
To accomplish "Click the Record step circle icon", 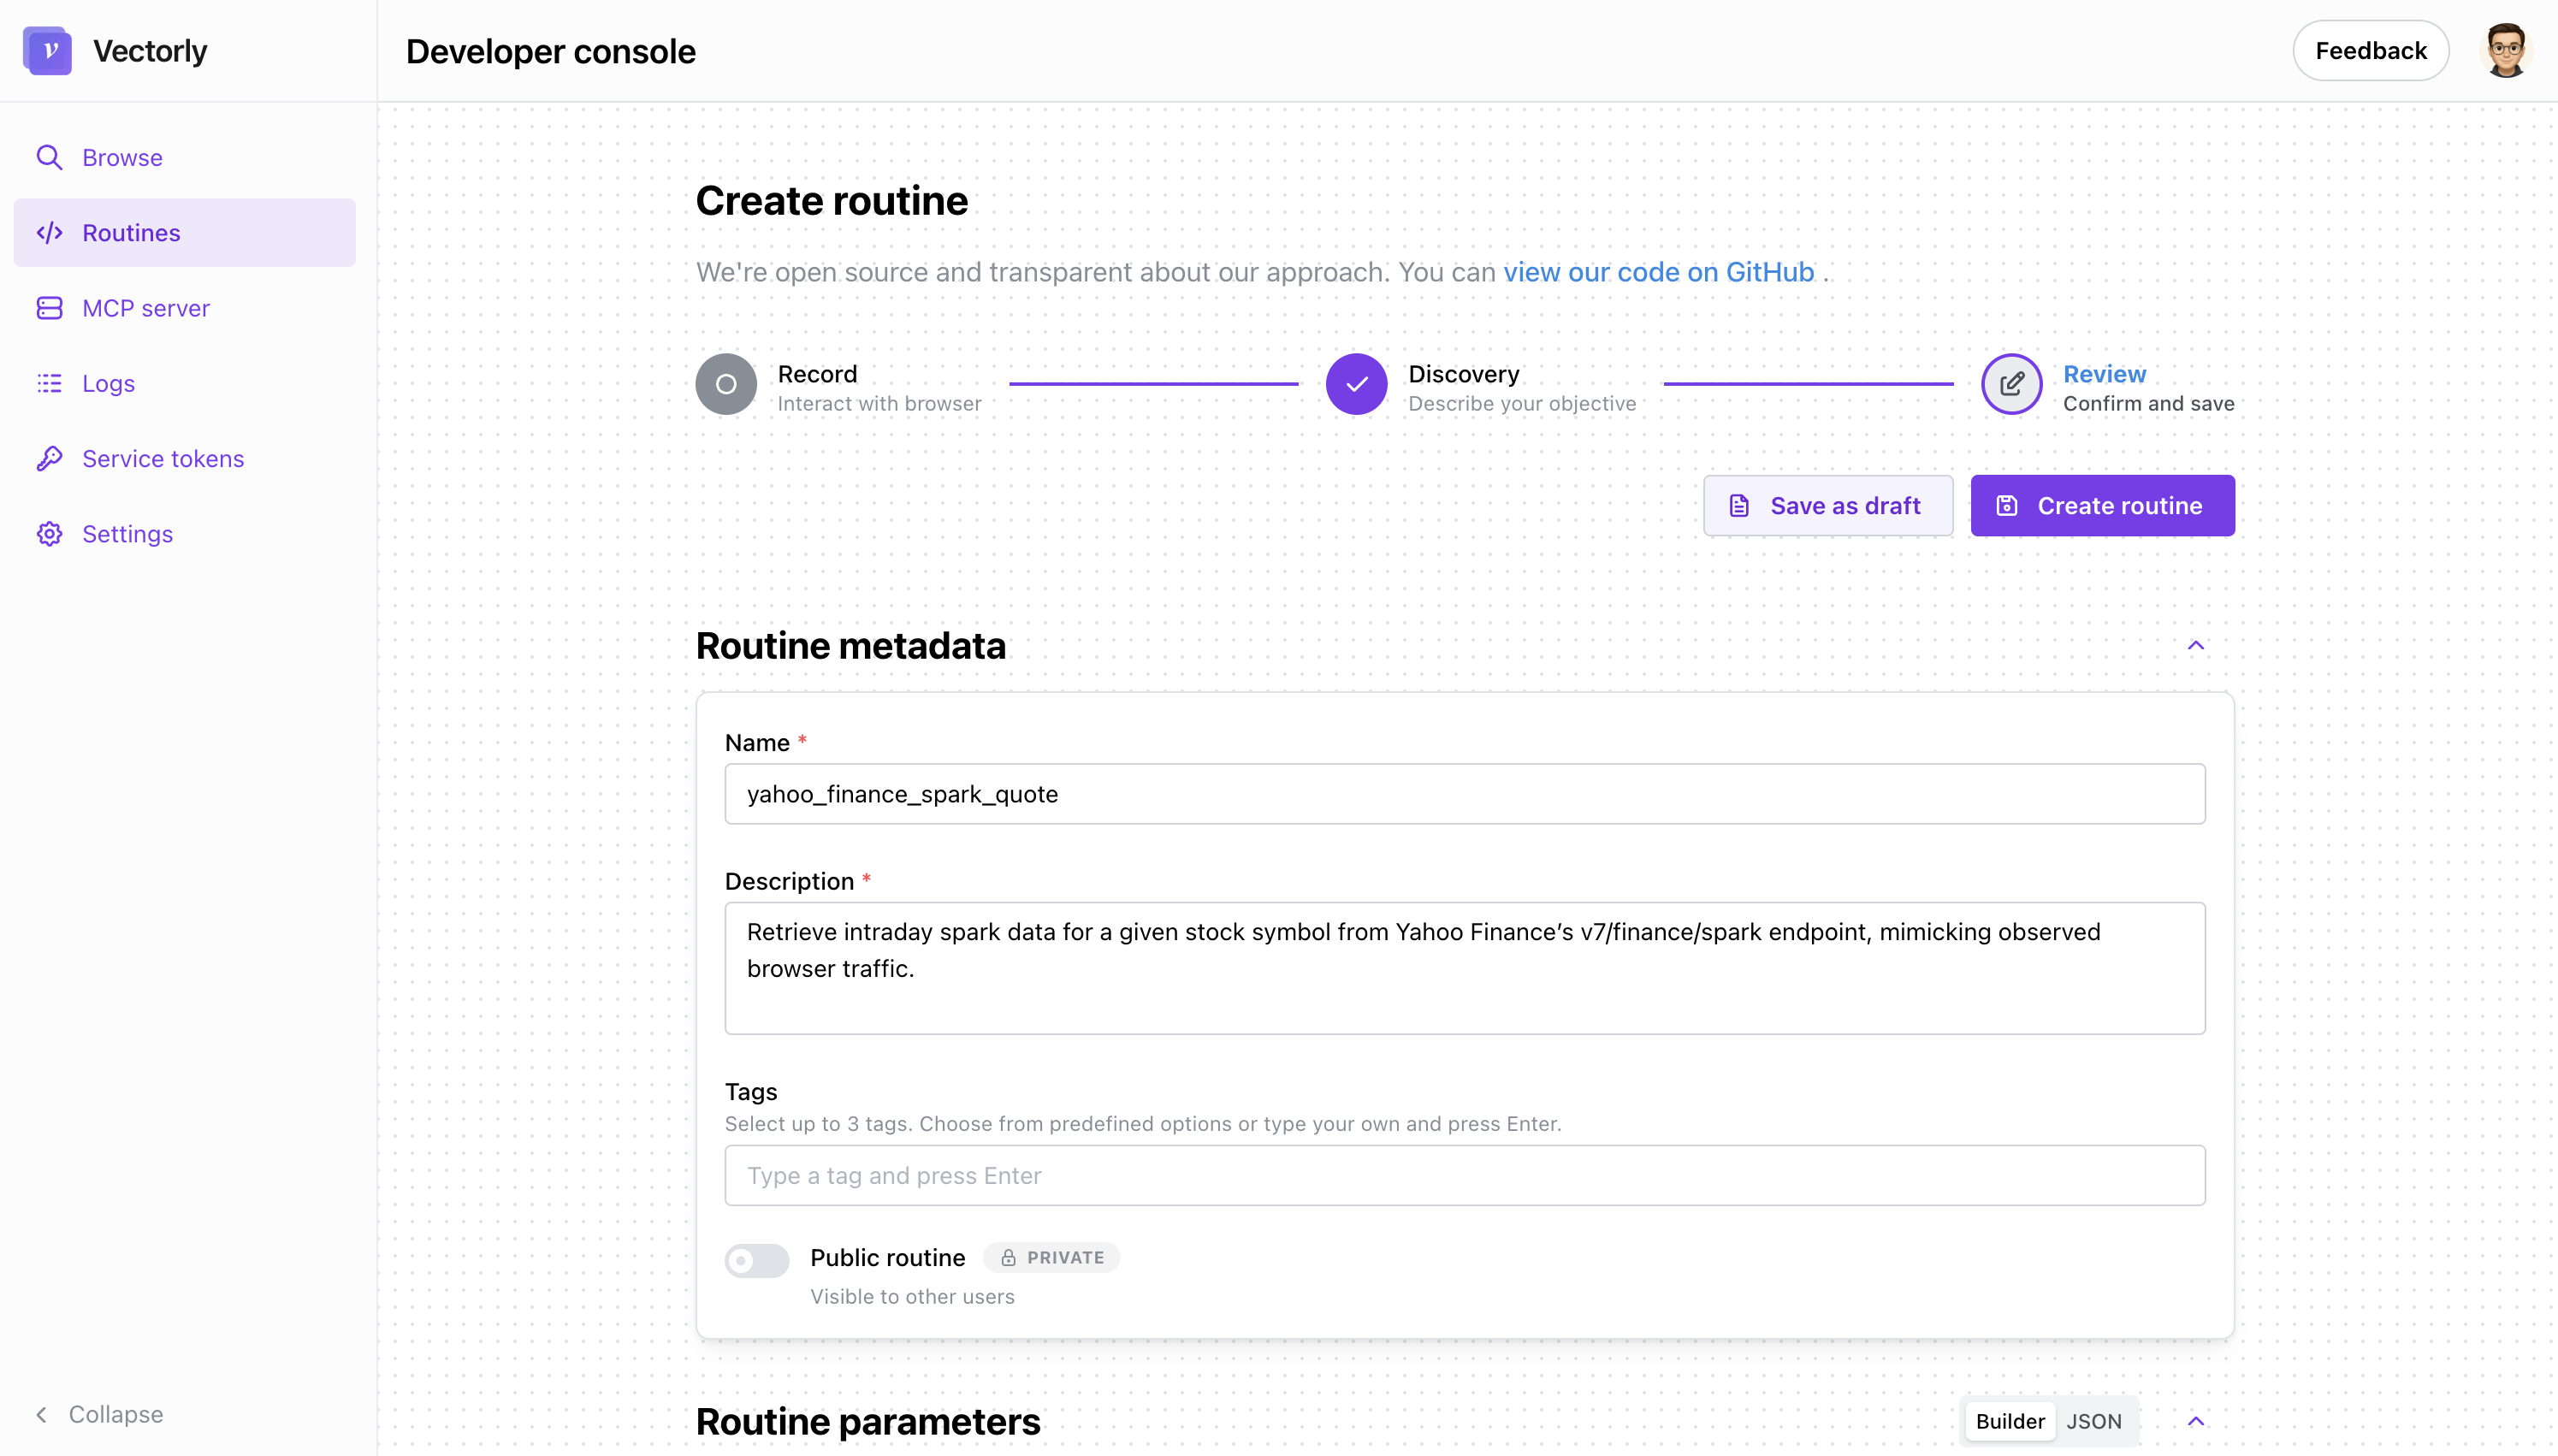I will 726,384.
